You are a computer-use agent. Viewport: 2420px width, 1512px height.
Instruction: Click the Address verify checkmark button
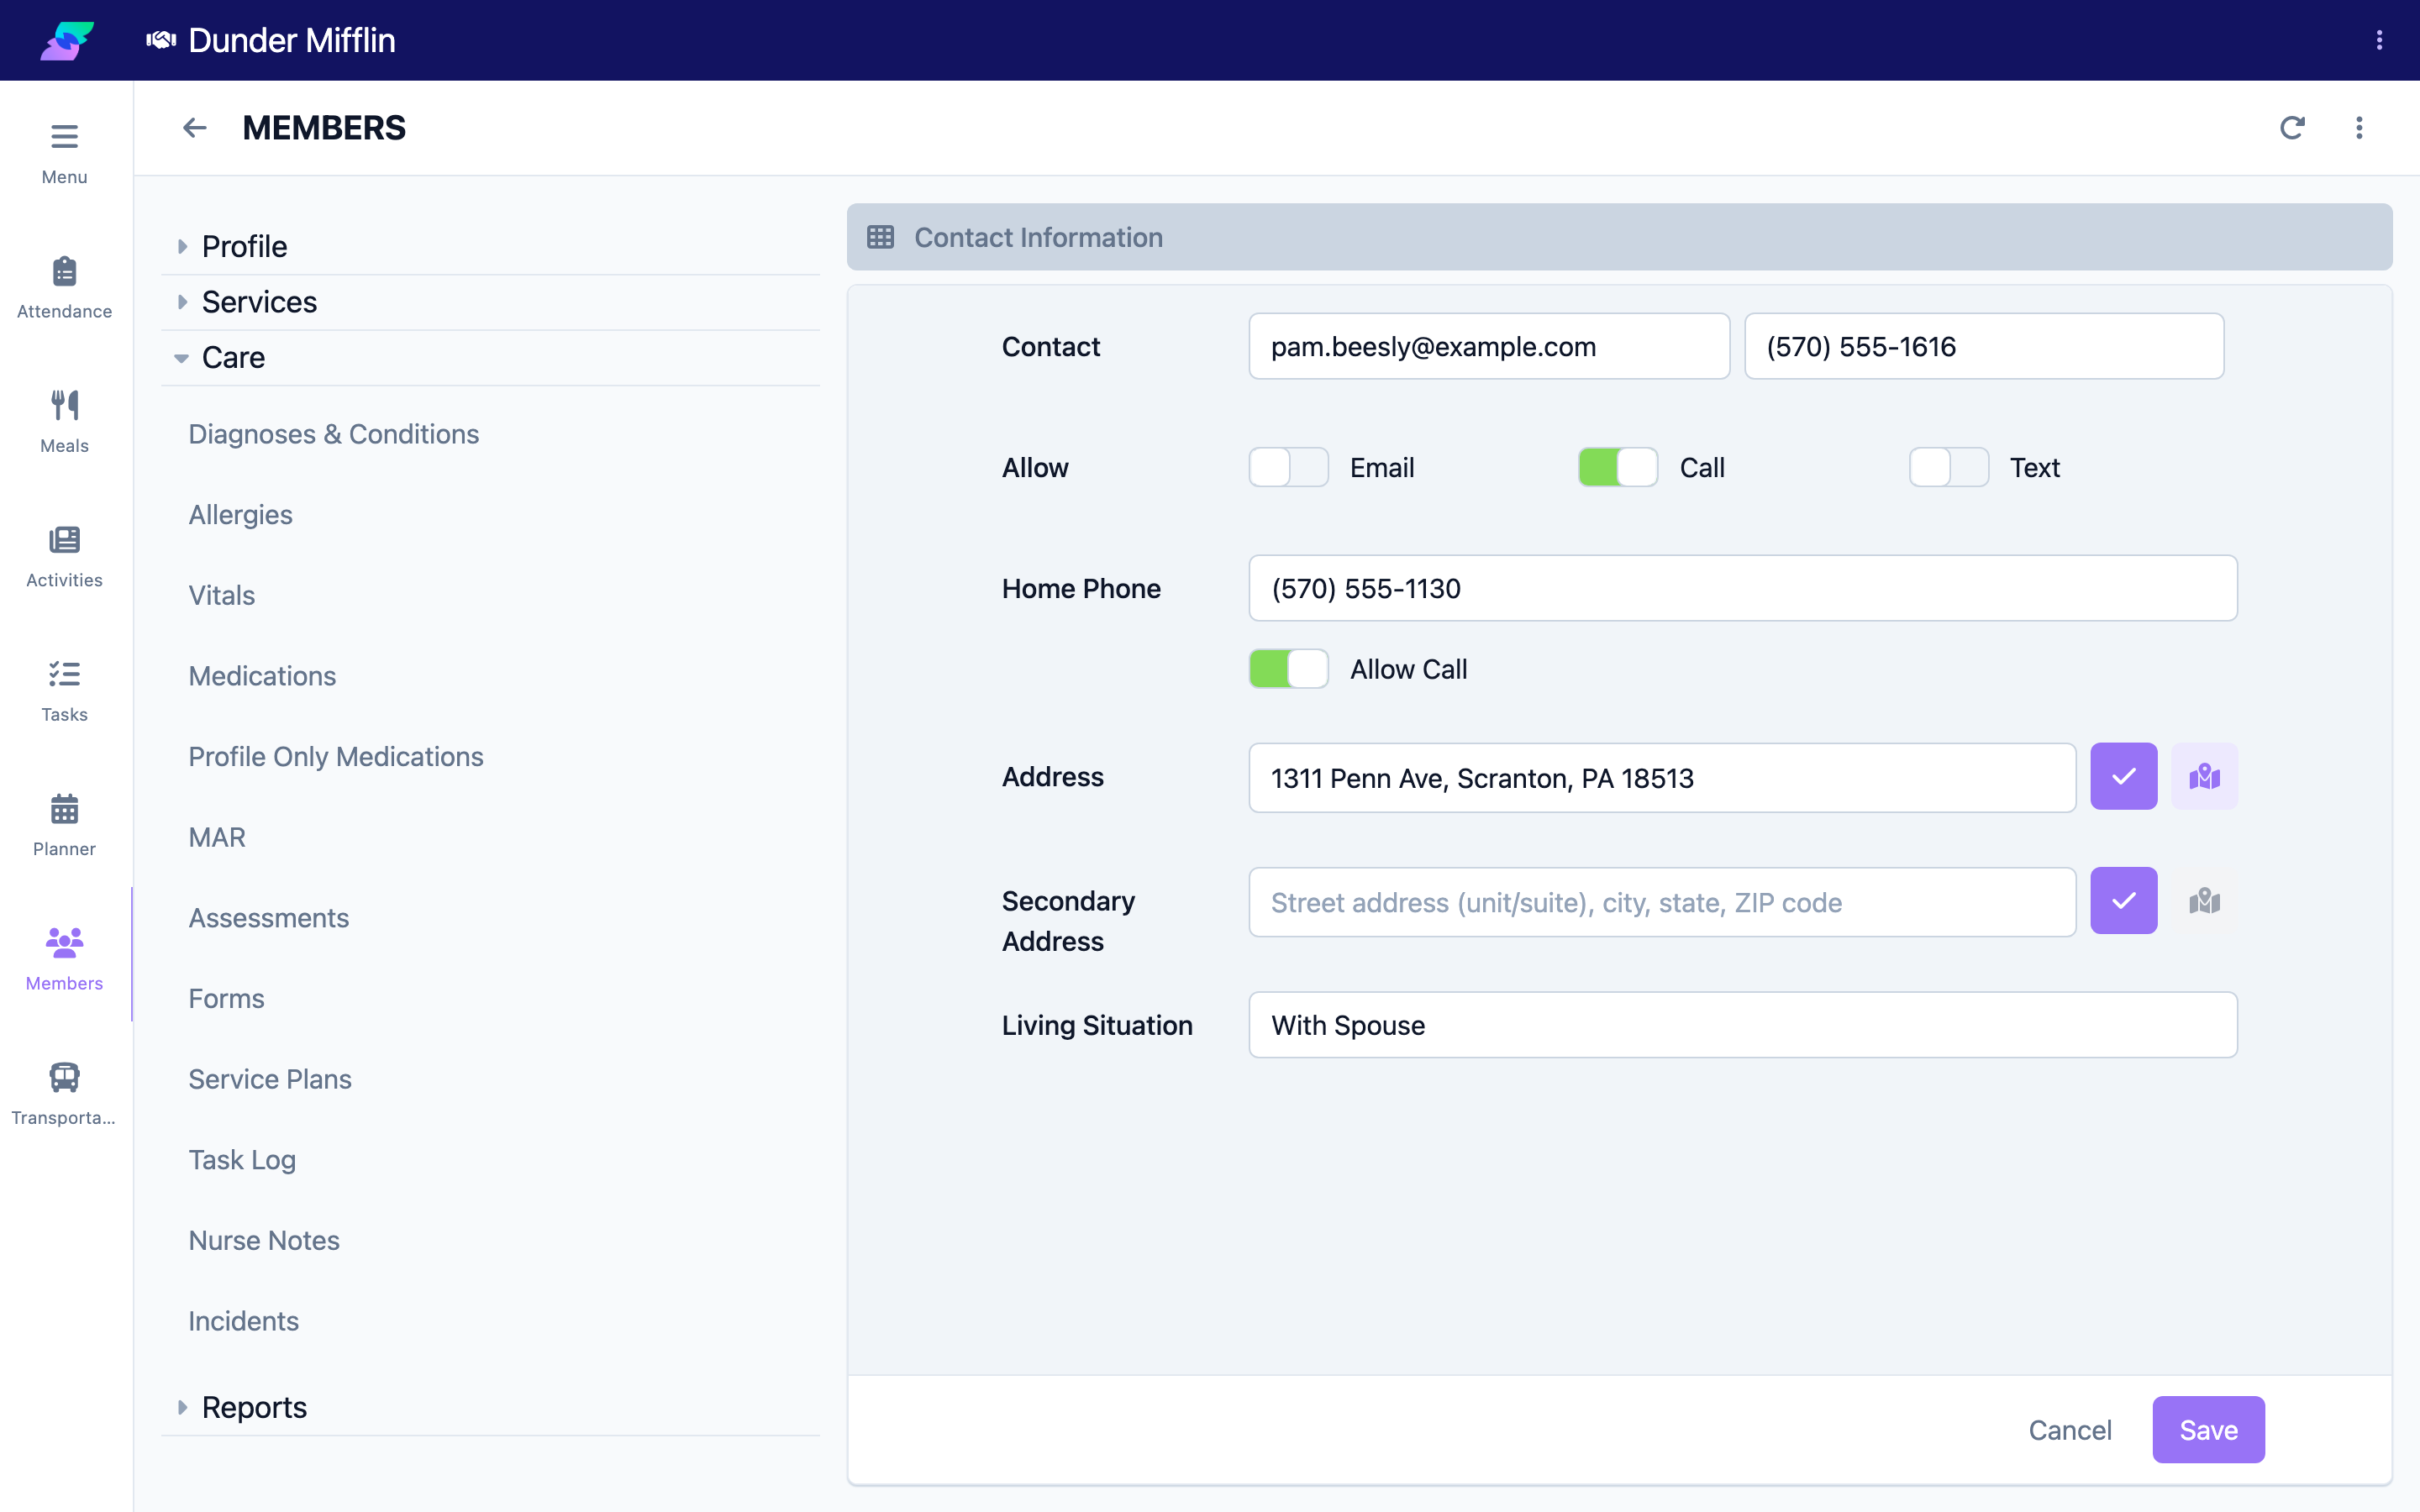pyautogui.click(x=2124, y=777)
